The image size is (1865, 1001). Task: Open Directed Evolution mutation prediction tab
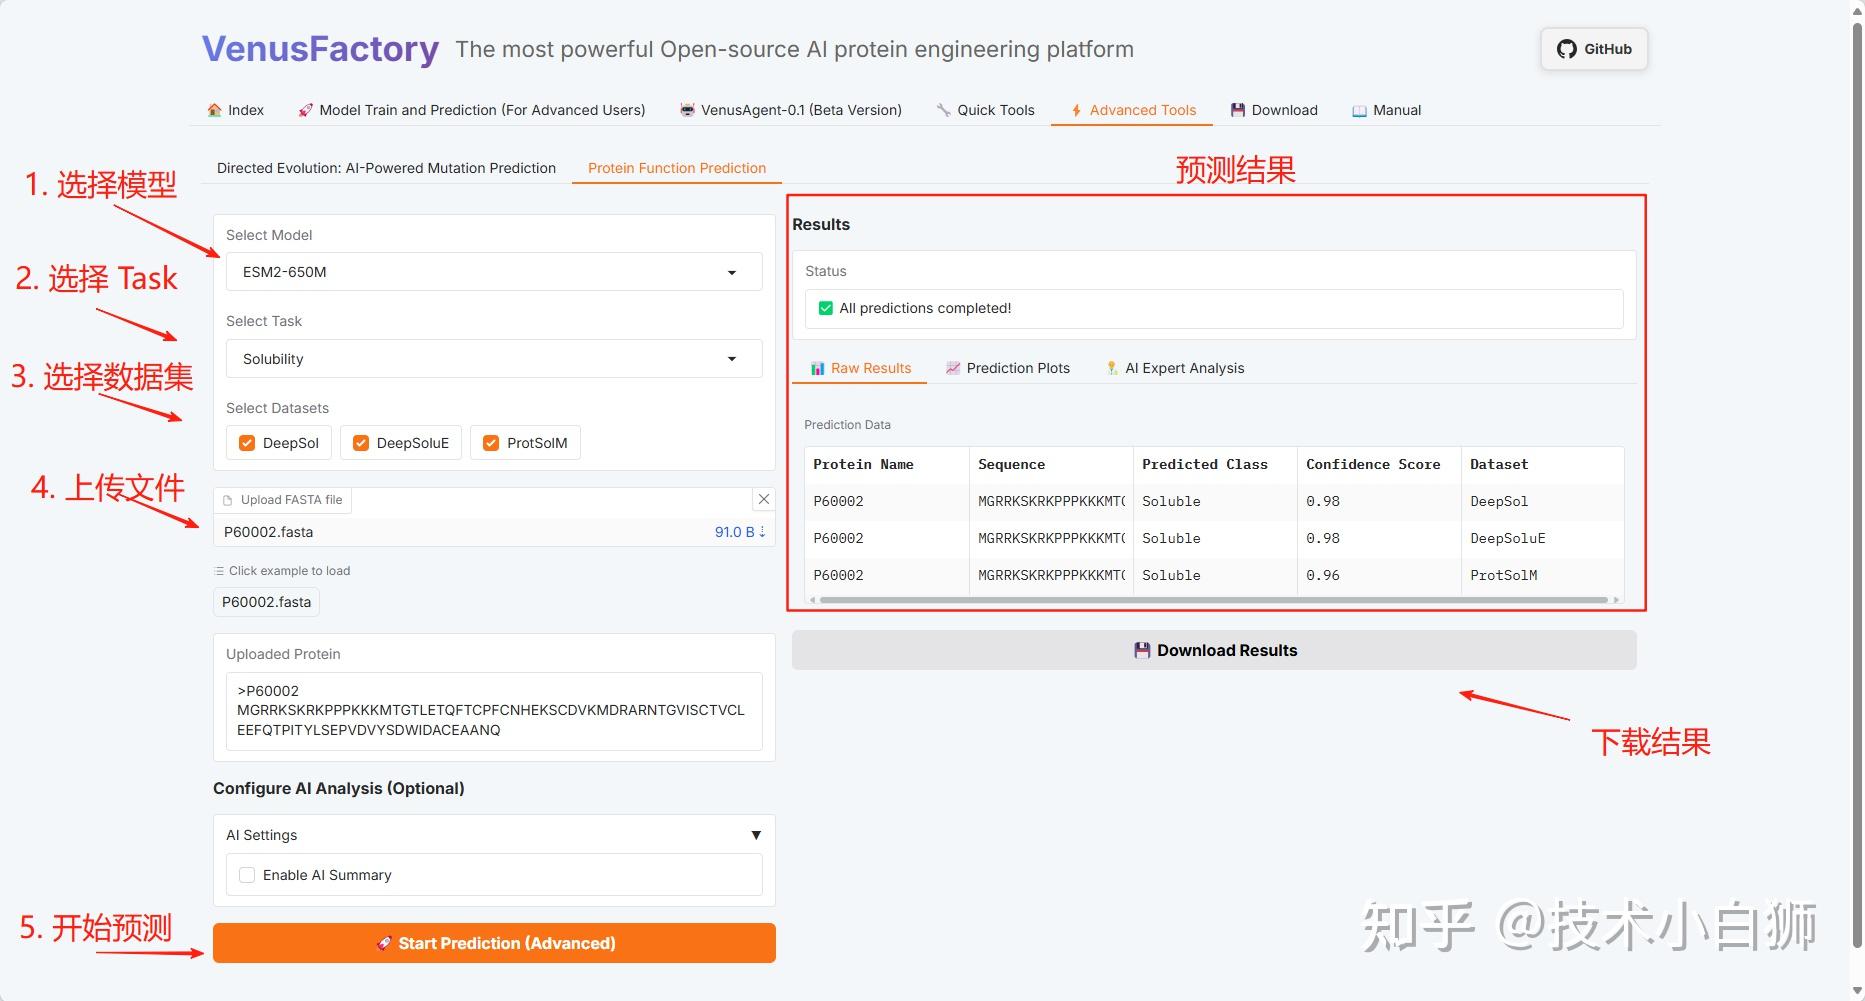pyautogui.click(x=386, y=168)
